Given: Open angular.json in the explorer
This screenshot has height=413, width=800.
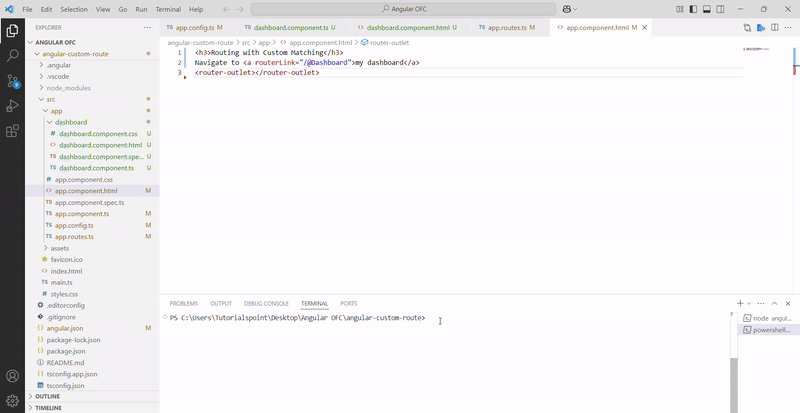Looking at the screenshot, I should point(64,328).
